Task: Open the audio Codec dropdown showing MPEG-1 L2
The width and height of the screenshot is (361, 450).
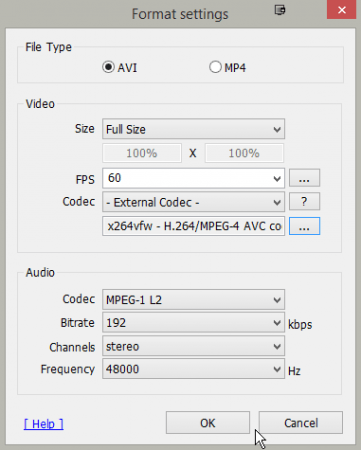Action: click(193, 299)
